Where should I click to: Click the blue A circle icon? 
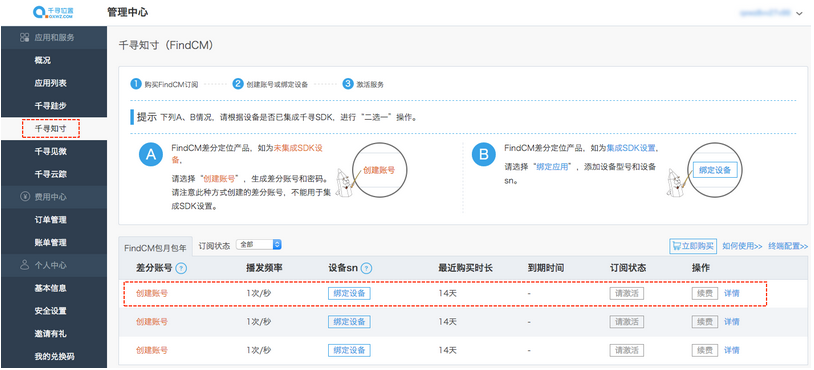[151, 155]
